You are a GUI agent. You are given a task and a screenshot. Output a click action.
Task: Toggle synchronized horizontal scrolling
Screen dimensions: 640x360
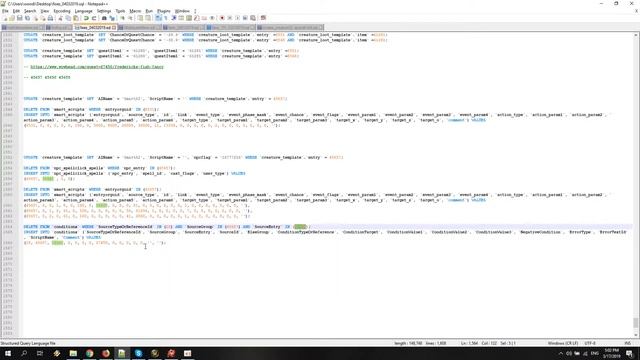tap(149, 18)
